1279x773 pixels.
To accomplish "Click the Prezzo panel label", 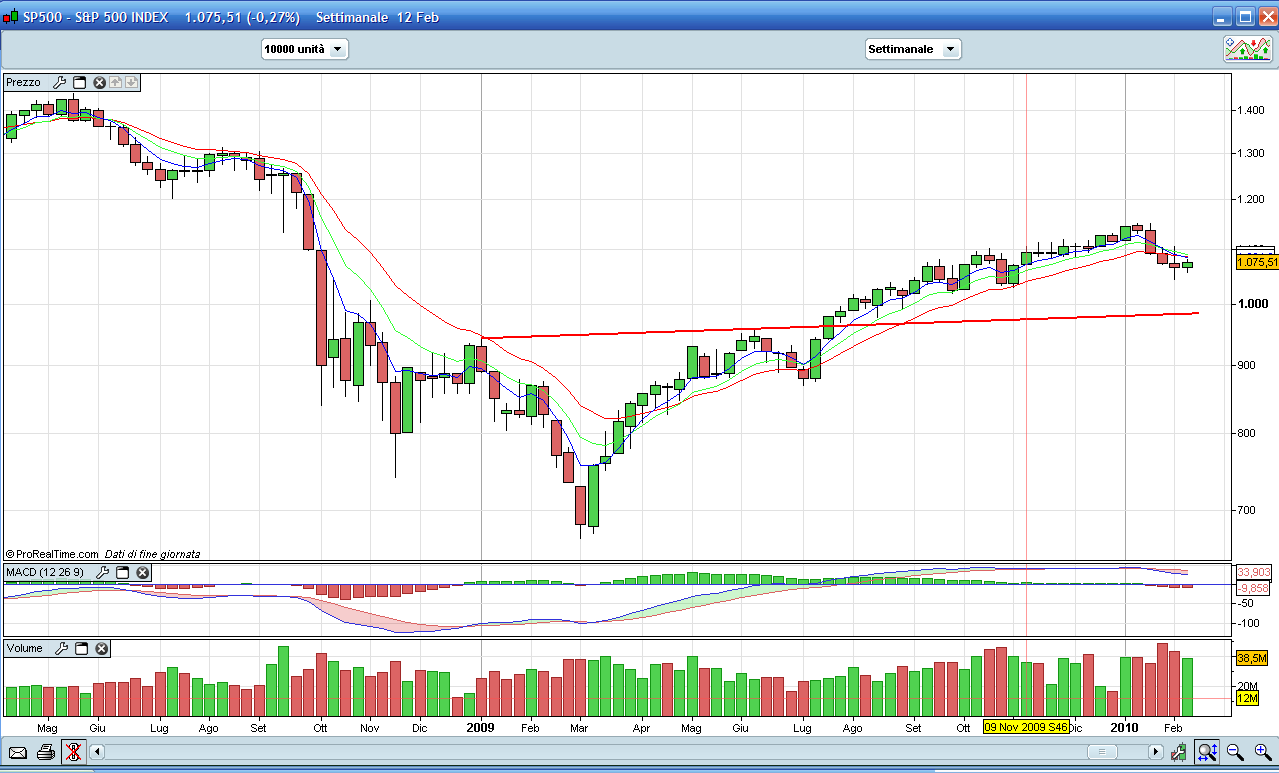I will 25,82.
